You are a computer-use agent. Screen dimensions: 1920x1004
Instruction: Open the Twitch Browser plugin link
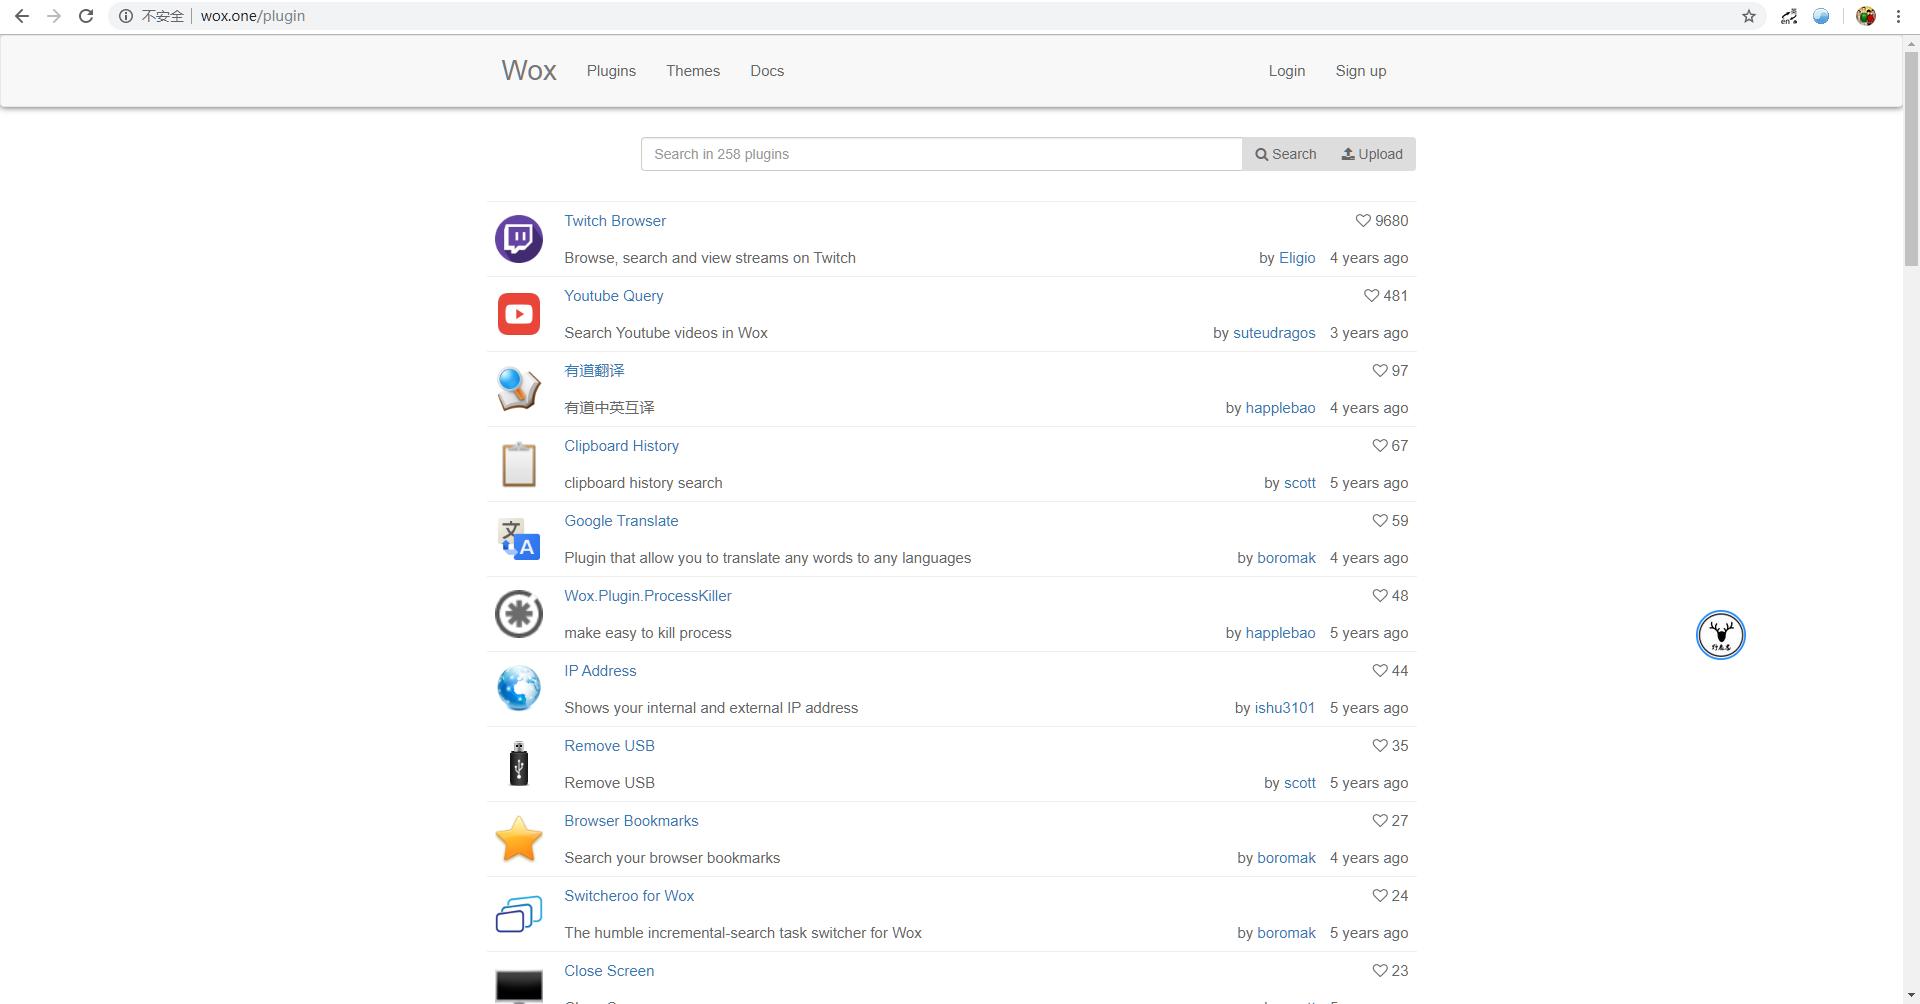pos(615,221)
